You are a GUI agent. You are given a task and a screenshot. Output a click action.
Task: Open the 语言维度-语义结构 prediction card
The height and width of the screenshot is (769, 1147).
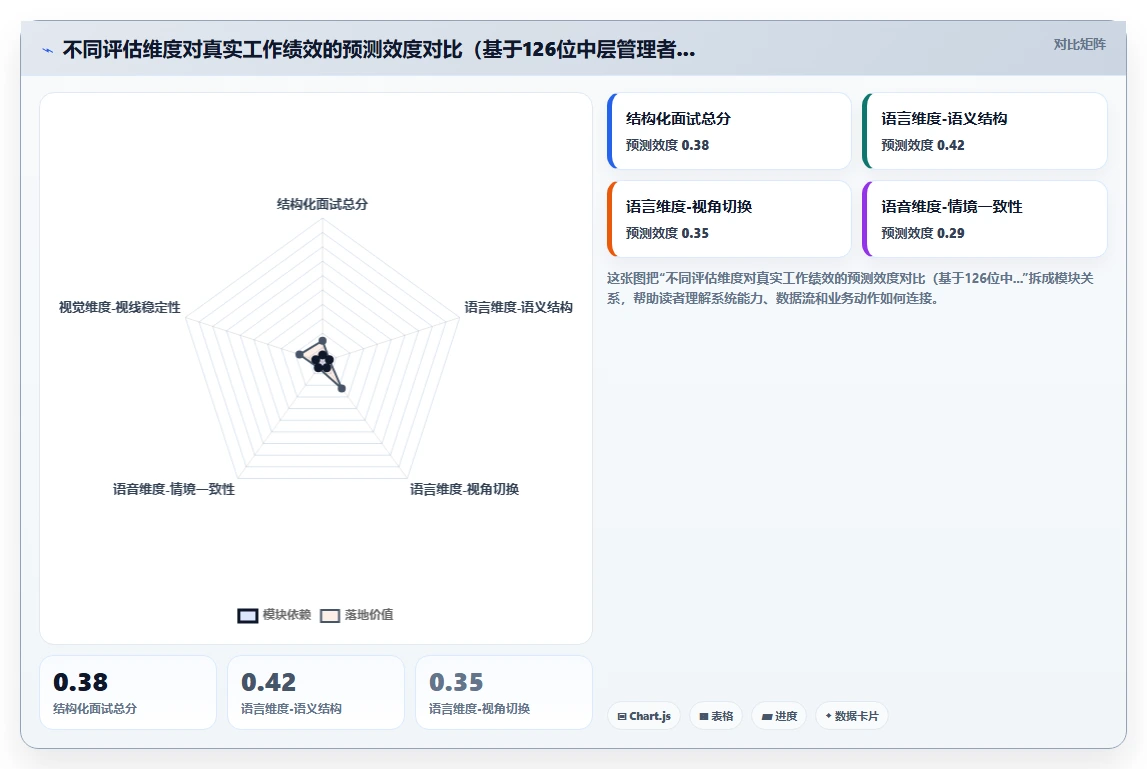[985, 131]
